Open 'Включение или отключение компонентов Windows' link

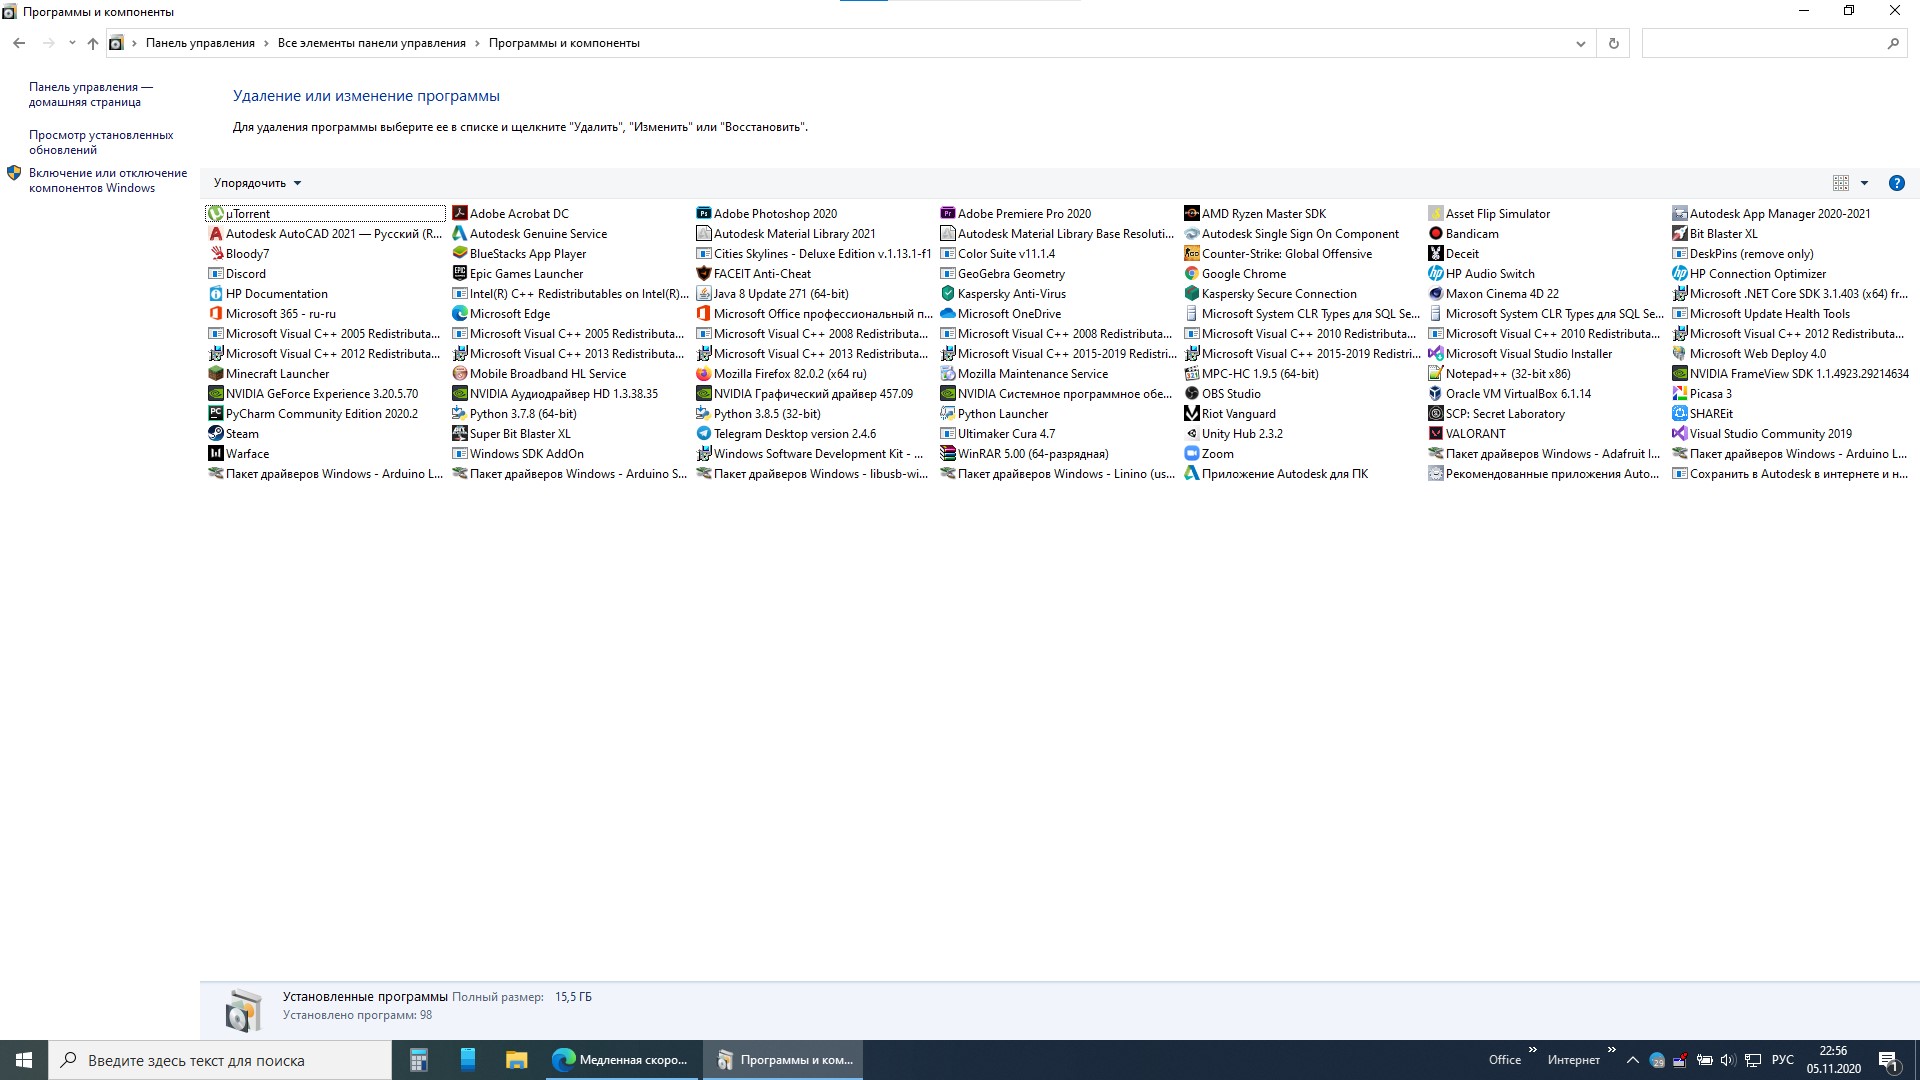click(x=107, y=180)
